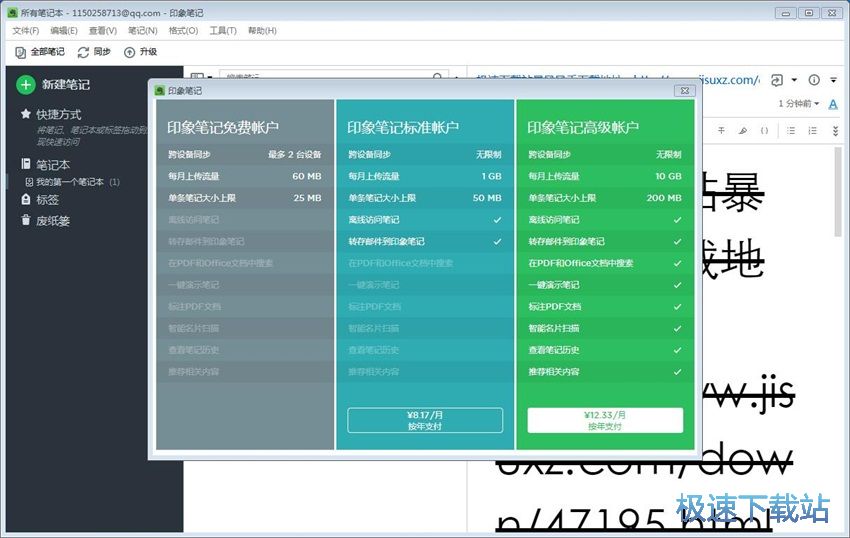Open the 帮助(H) menu
The height and width of the screenshot is (538, 850).
pos(262,31)
